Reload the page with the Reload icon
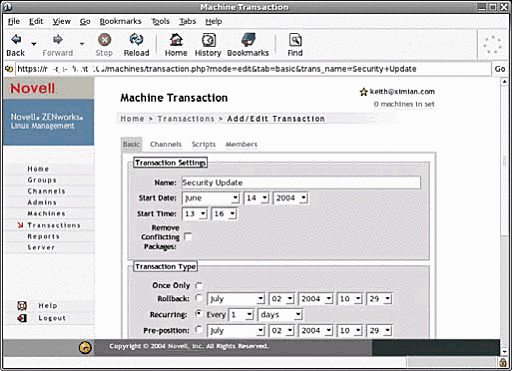 point(136,39)
